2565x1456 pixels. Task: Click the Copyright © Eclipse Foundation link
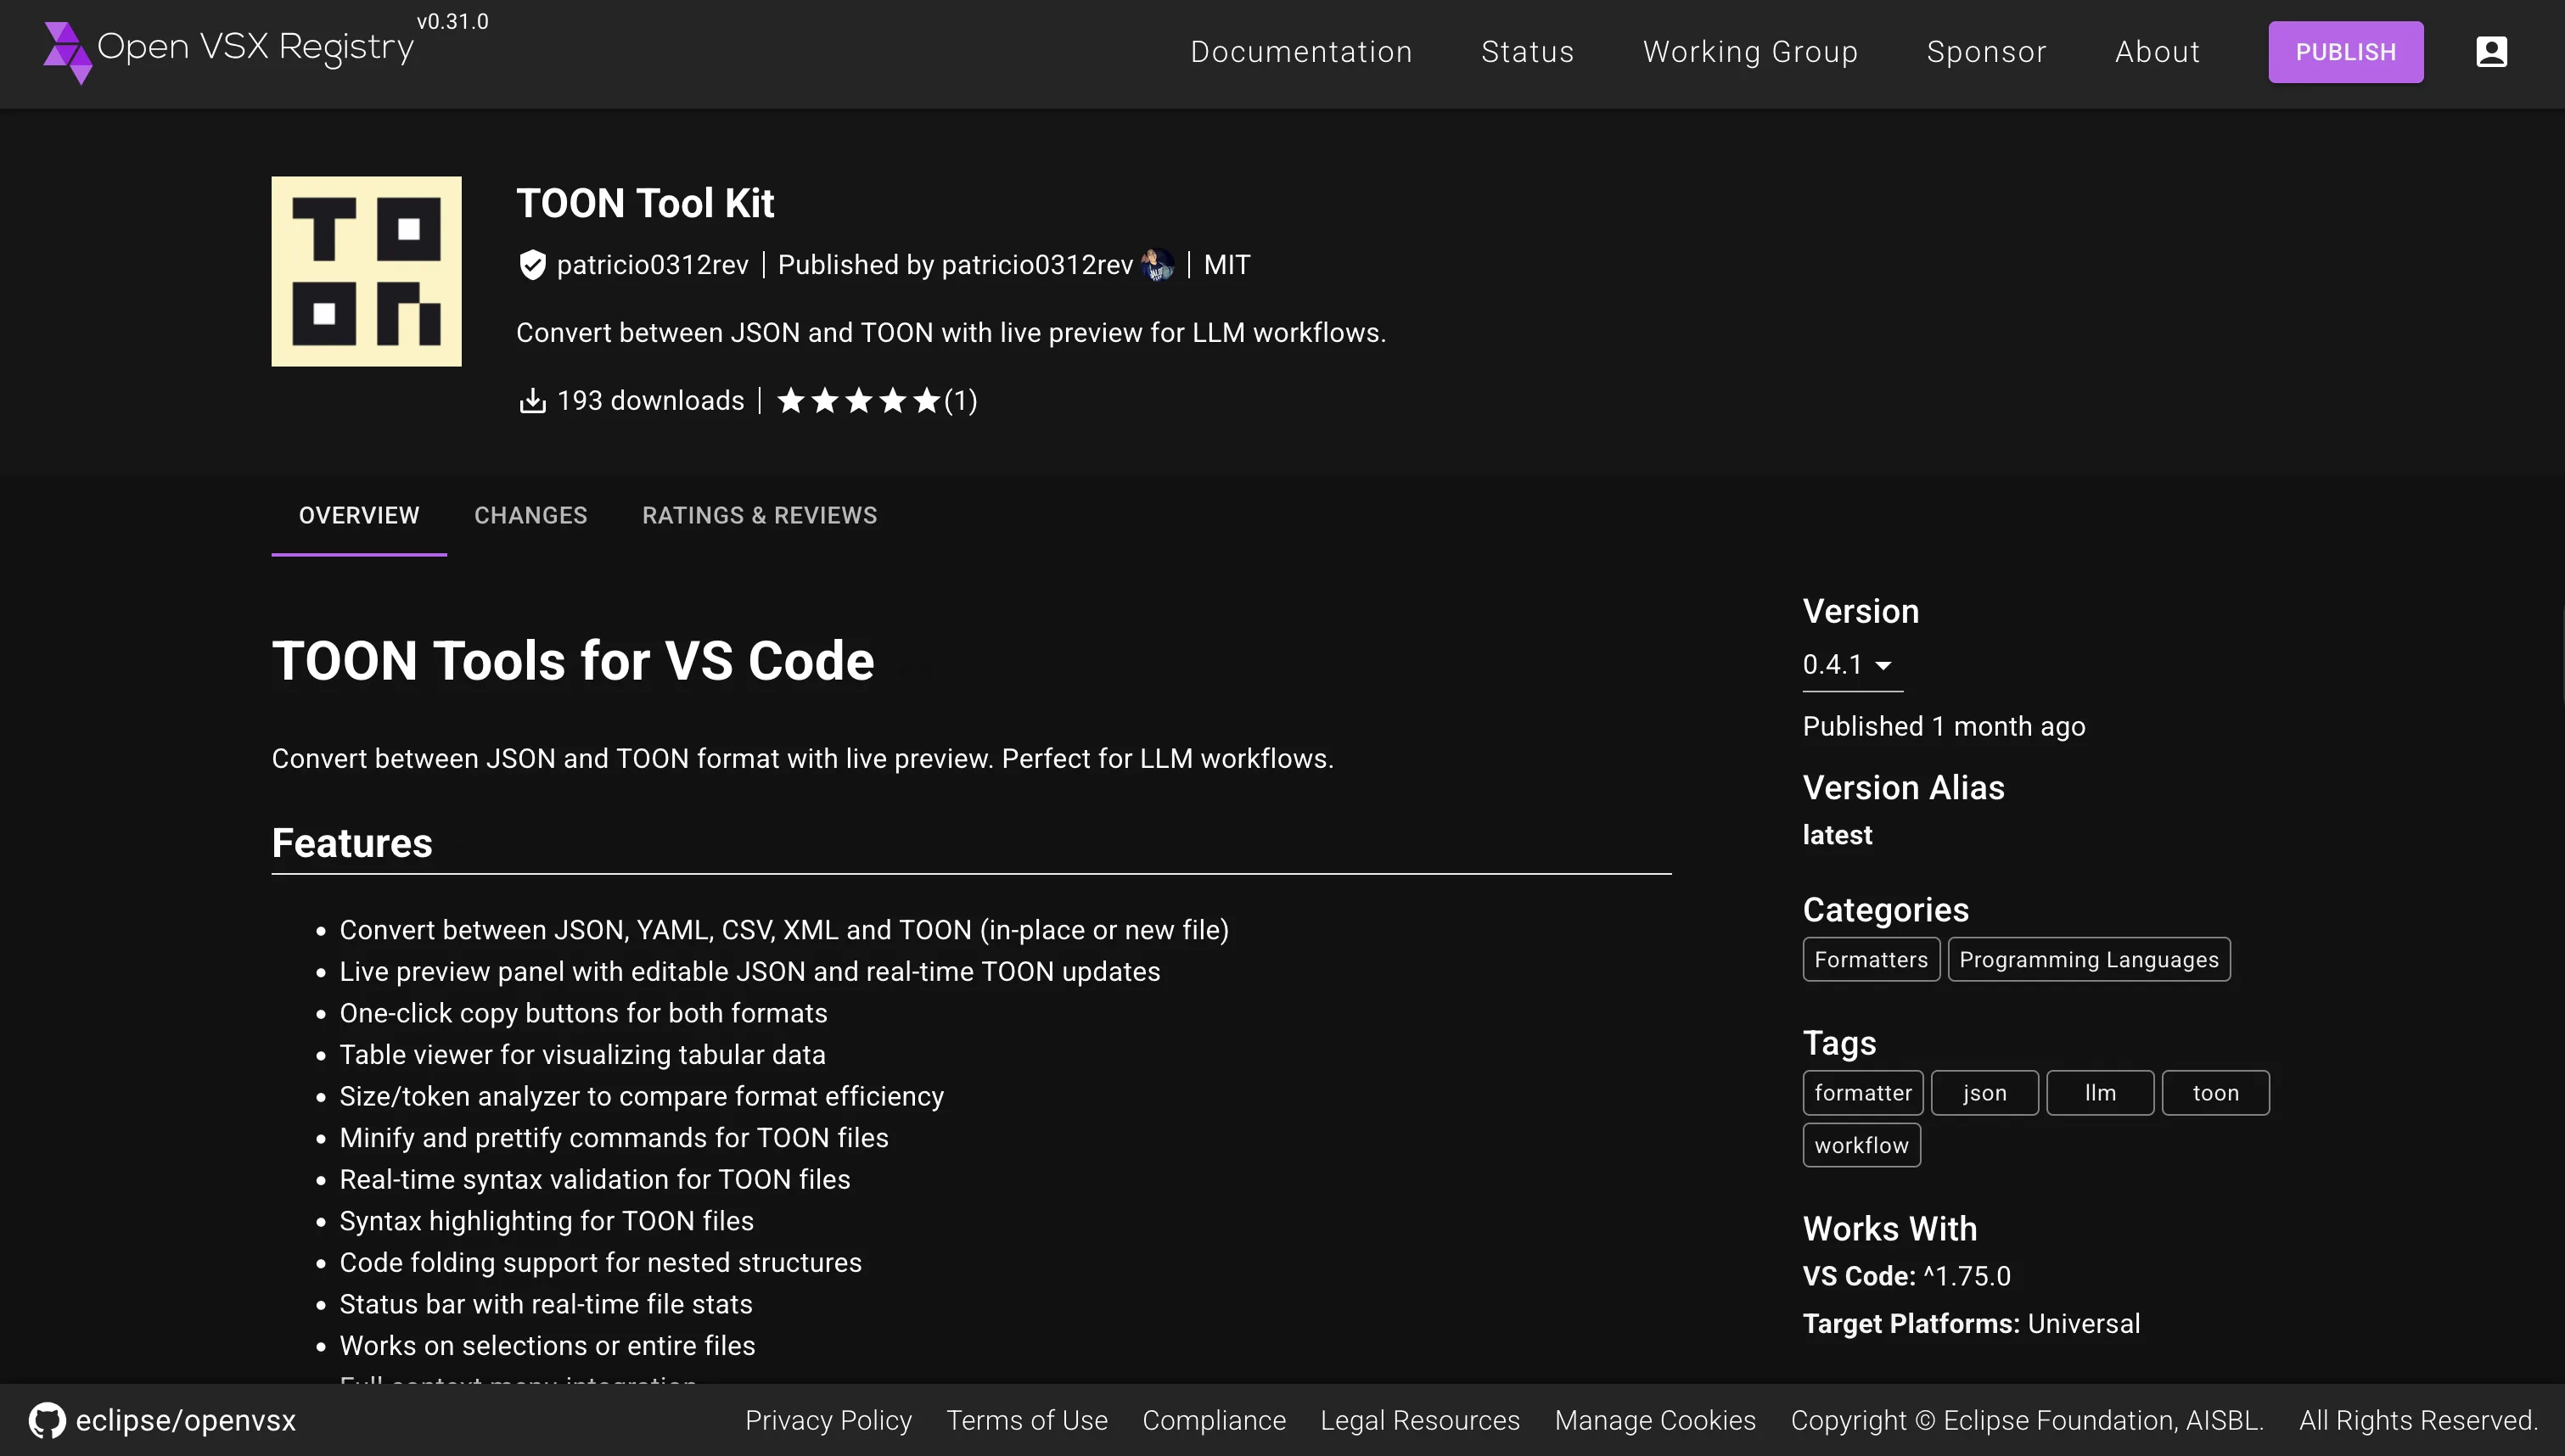pos(2027,1421)
